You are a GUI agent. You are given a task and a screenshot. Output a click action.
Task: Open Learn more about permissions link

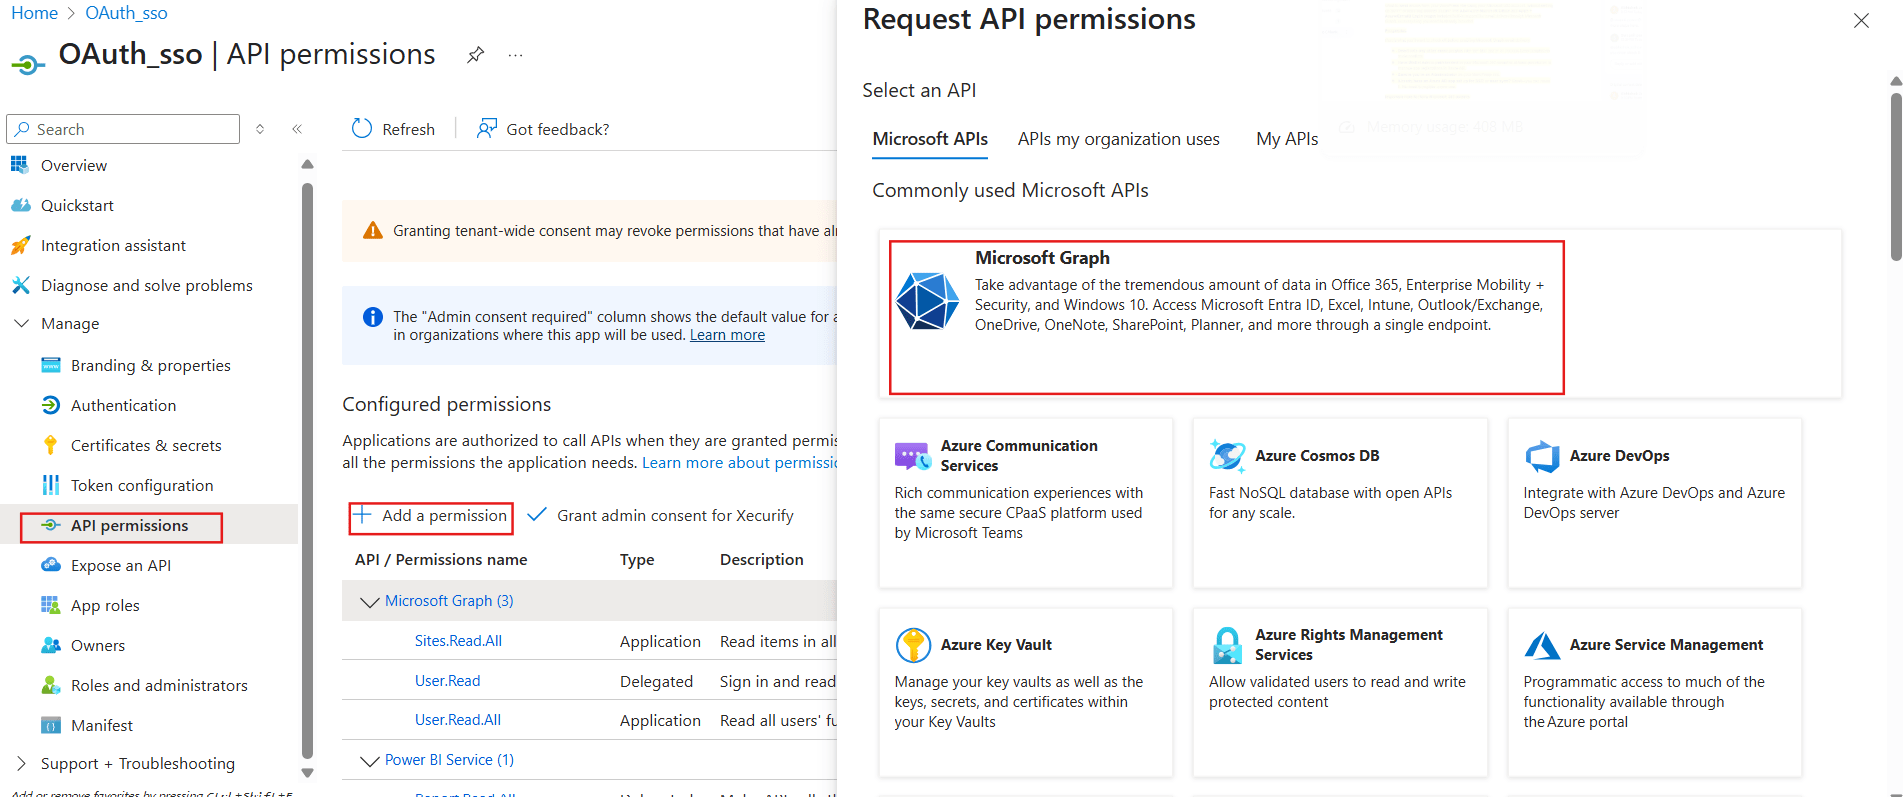point(740,463)
